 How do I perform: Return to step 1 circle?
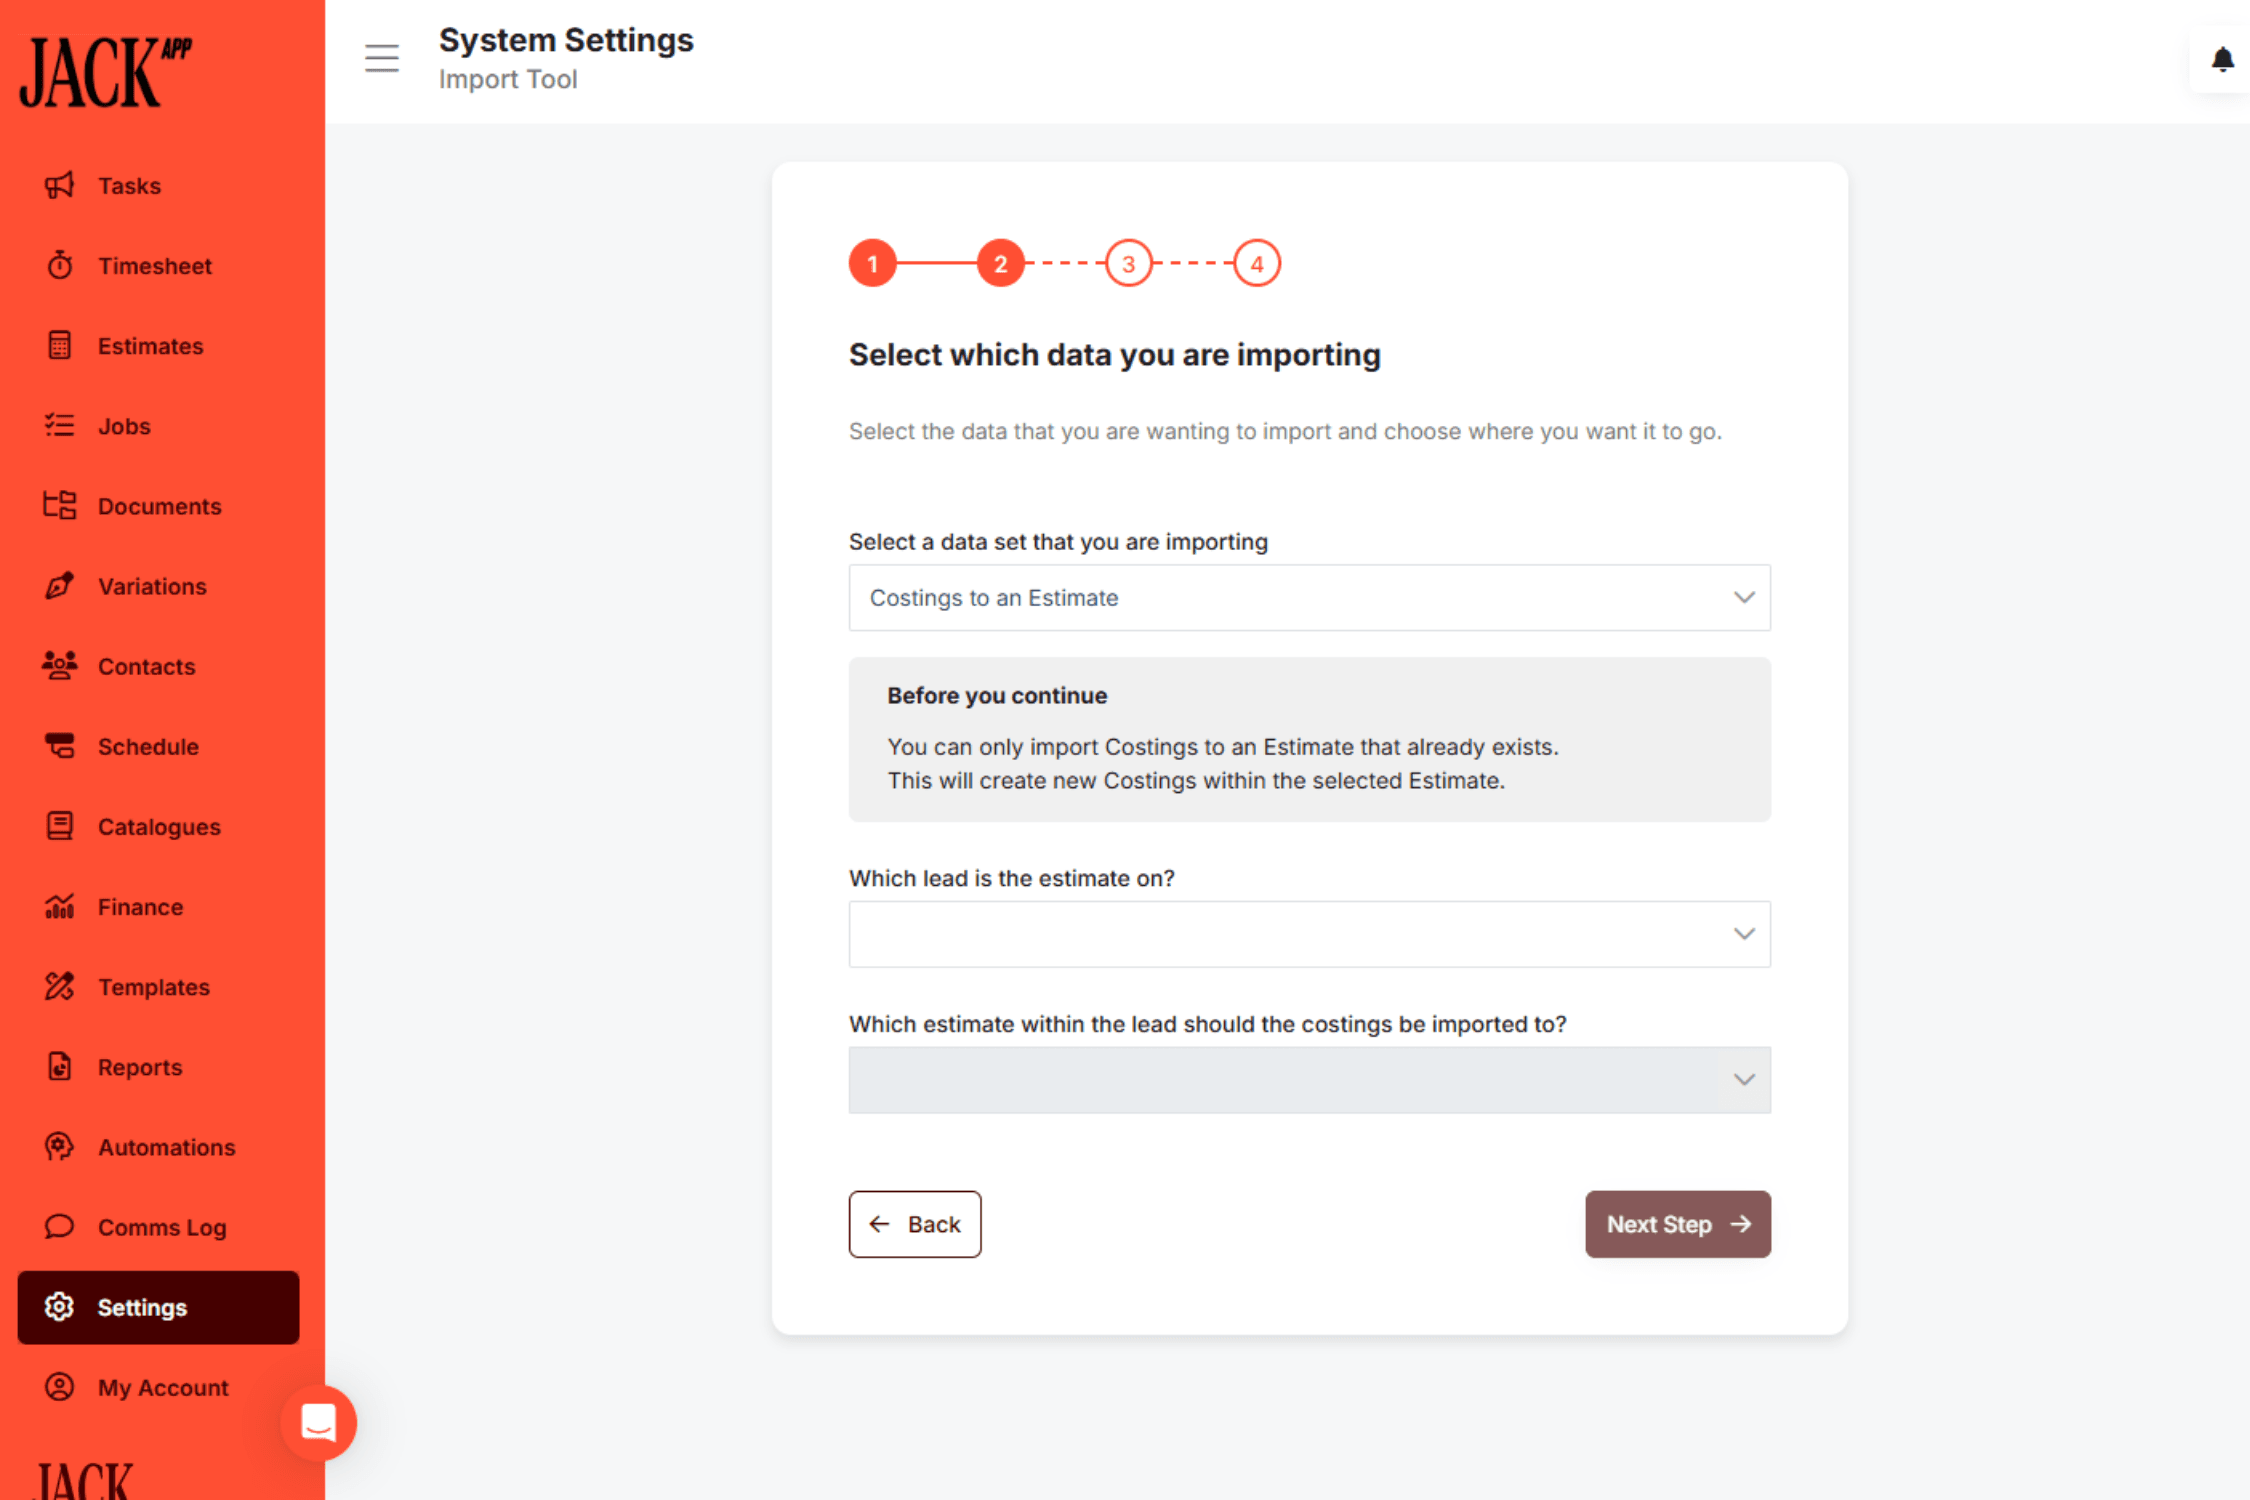pos(872,263)
